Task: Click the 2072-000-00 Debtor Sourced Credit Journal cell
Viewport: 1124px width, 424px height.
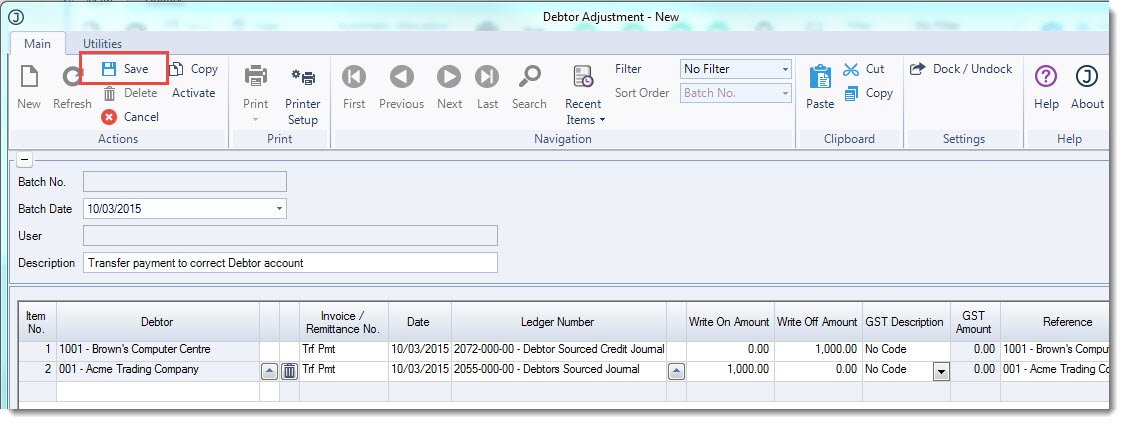Action: [x=558, y=349]
